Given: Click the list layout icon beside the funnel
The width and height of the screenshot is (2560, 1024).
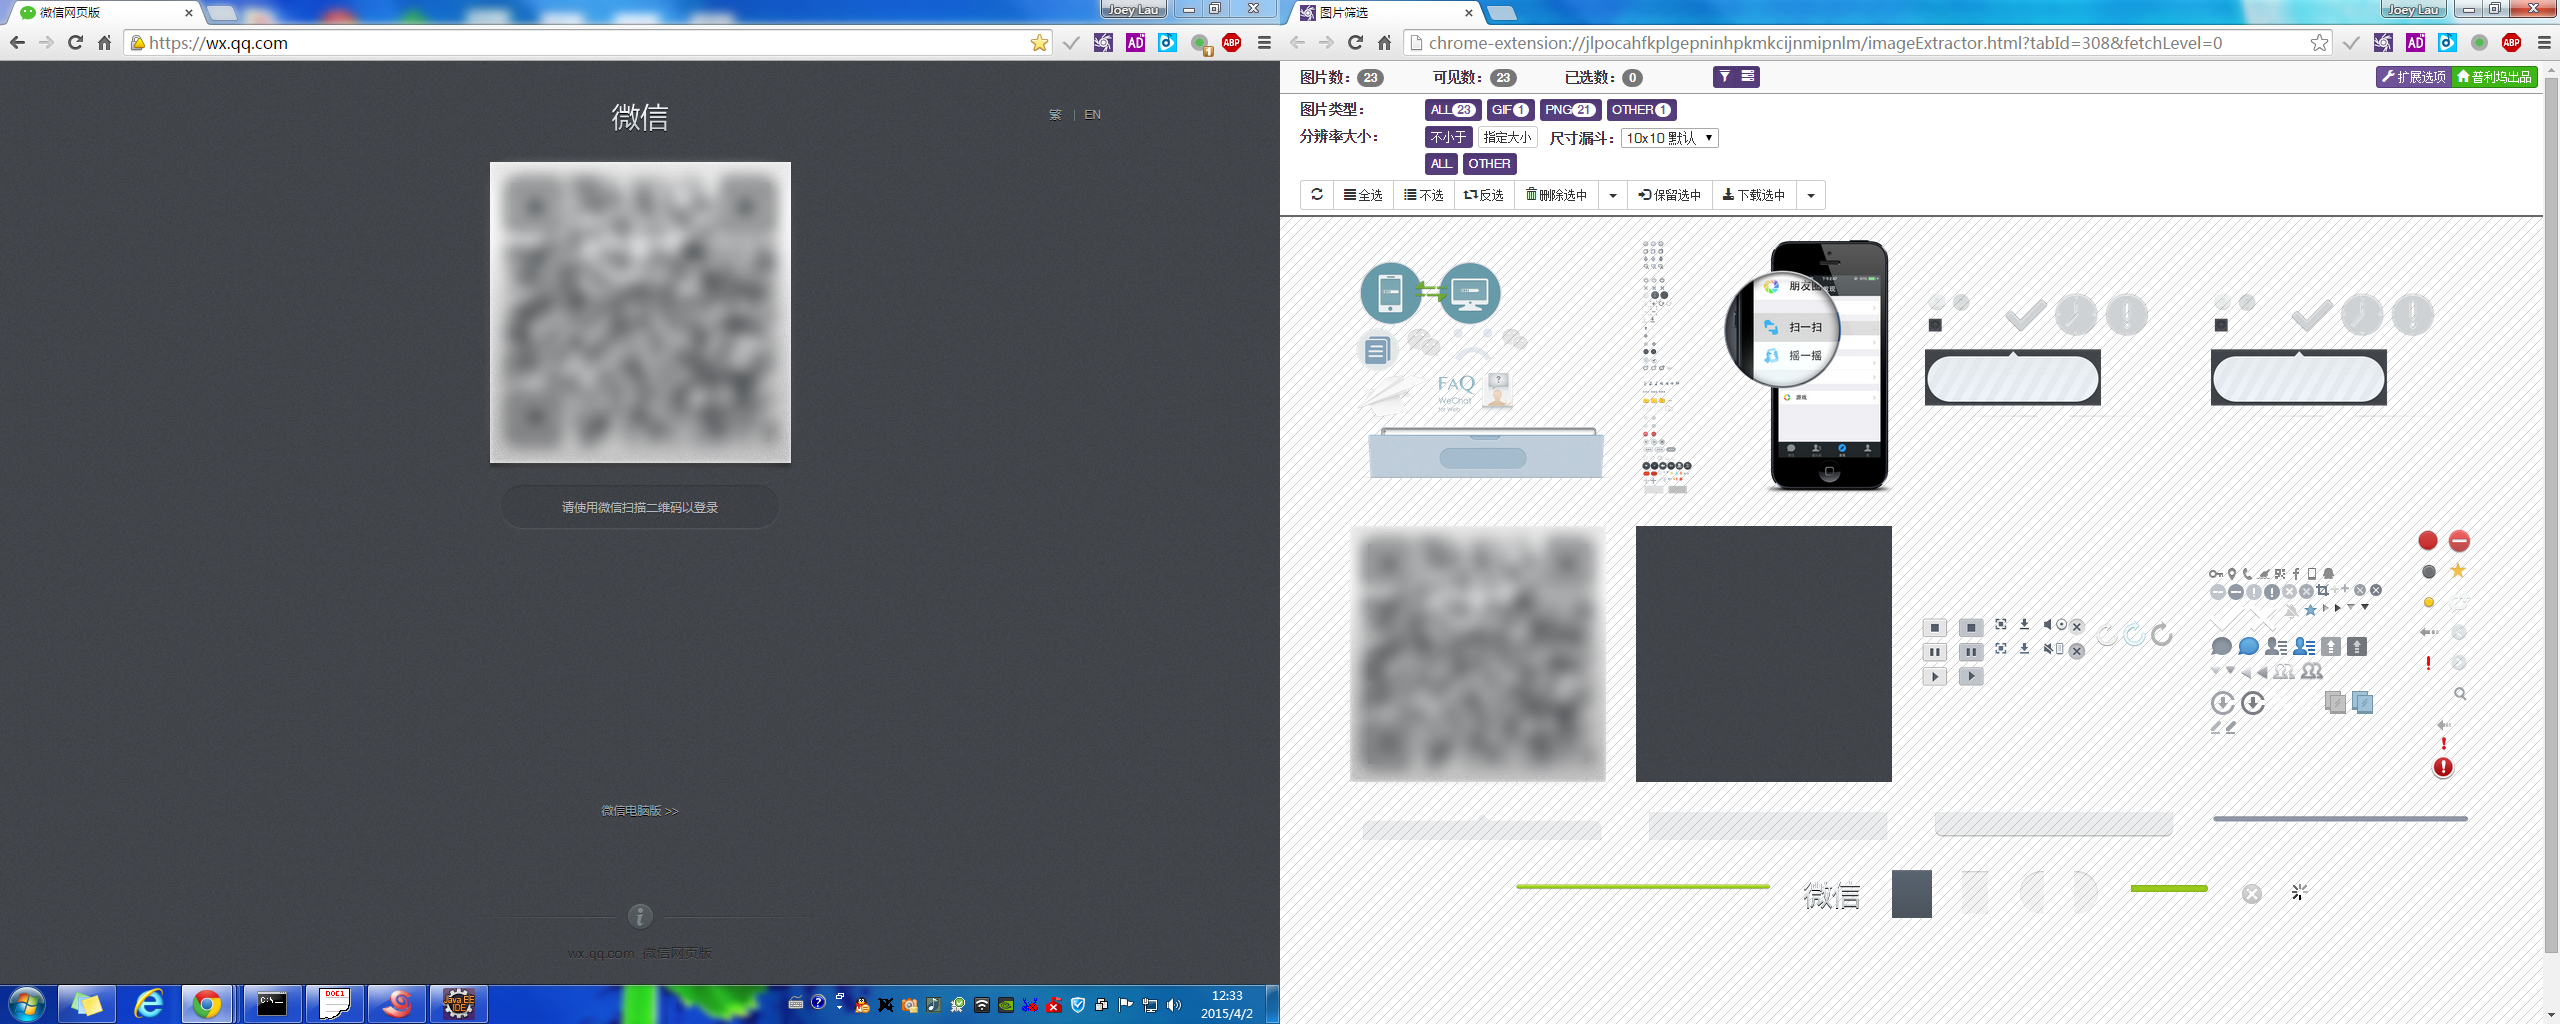Looking at the screenshot, I should 1748,77.
